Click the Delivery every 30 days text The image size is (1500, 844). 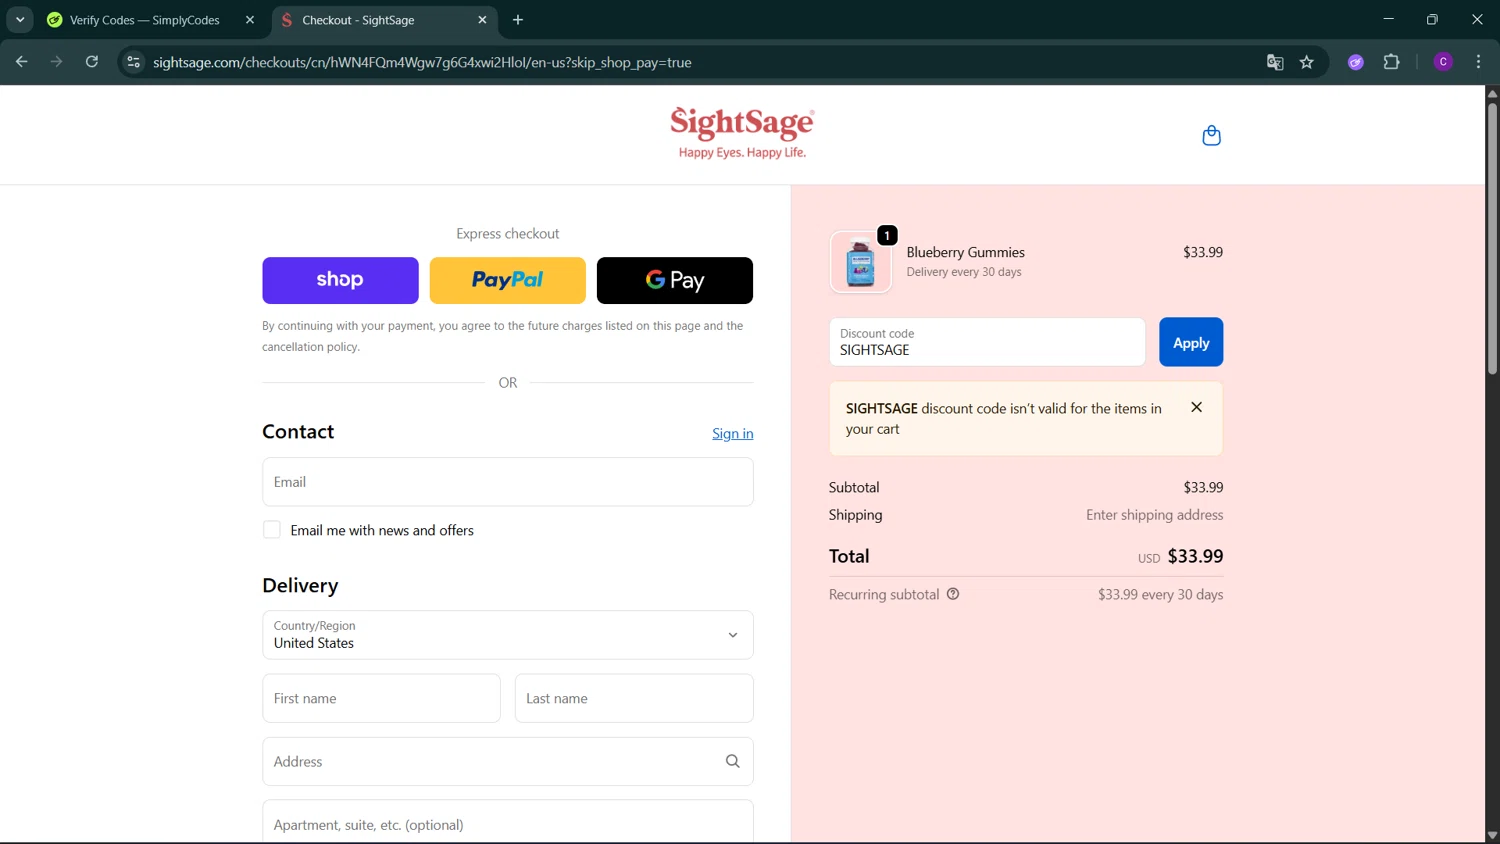964,272
